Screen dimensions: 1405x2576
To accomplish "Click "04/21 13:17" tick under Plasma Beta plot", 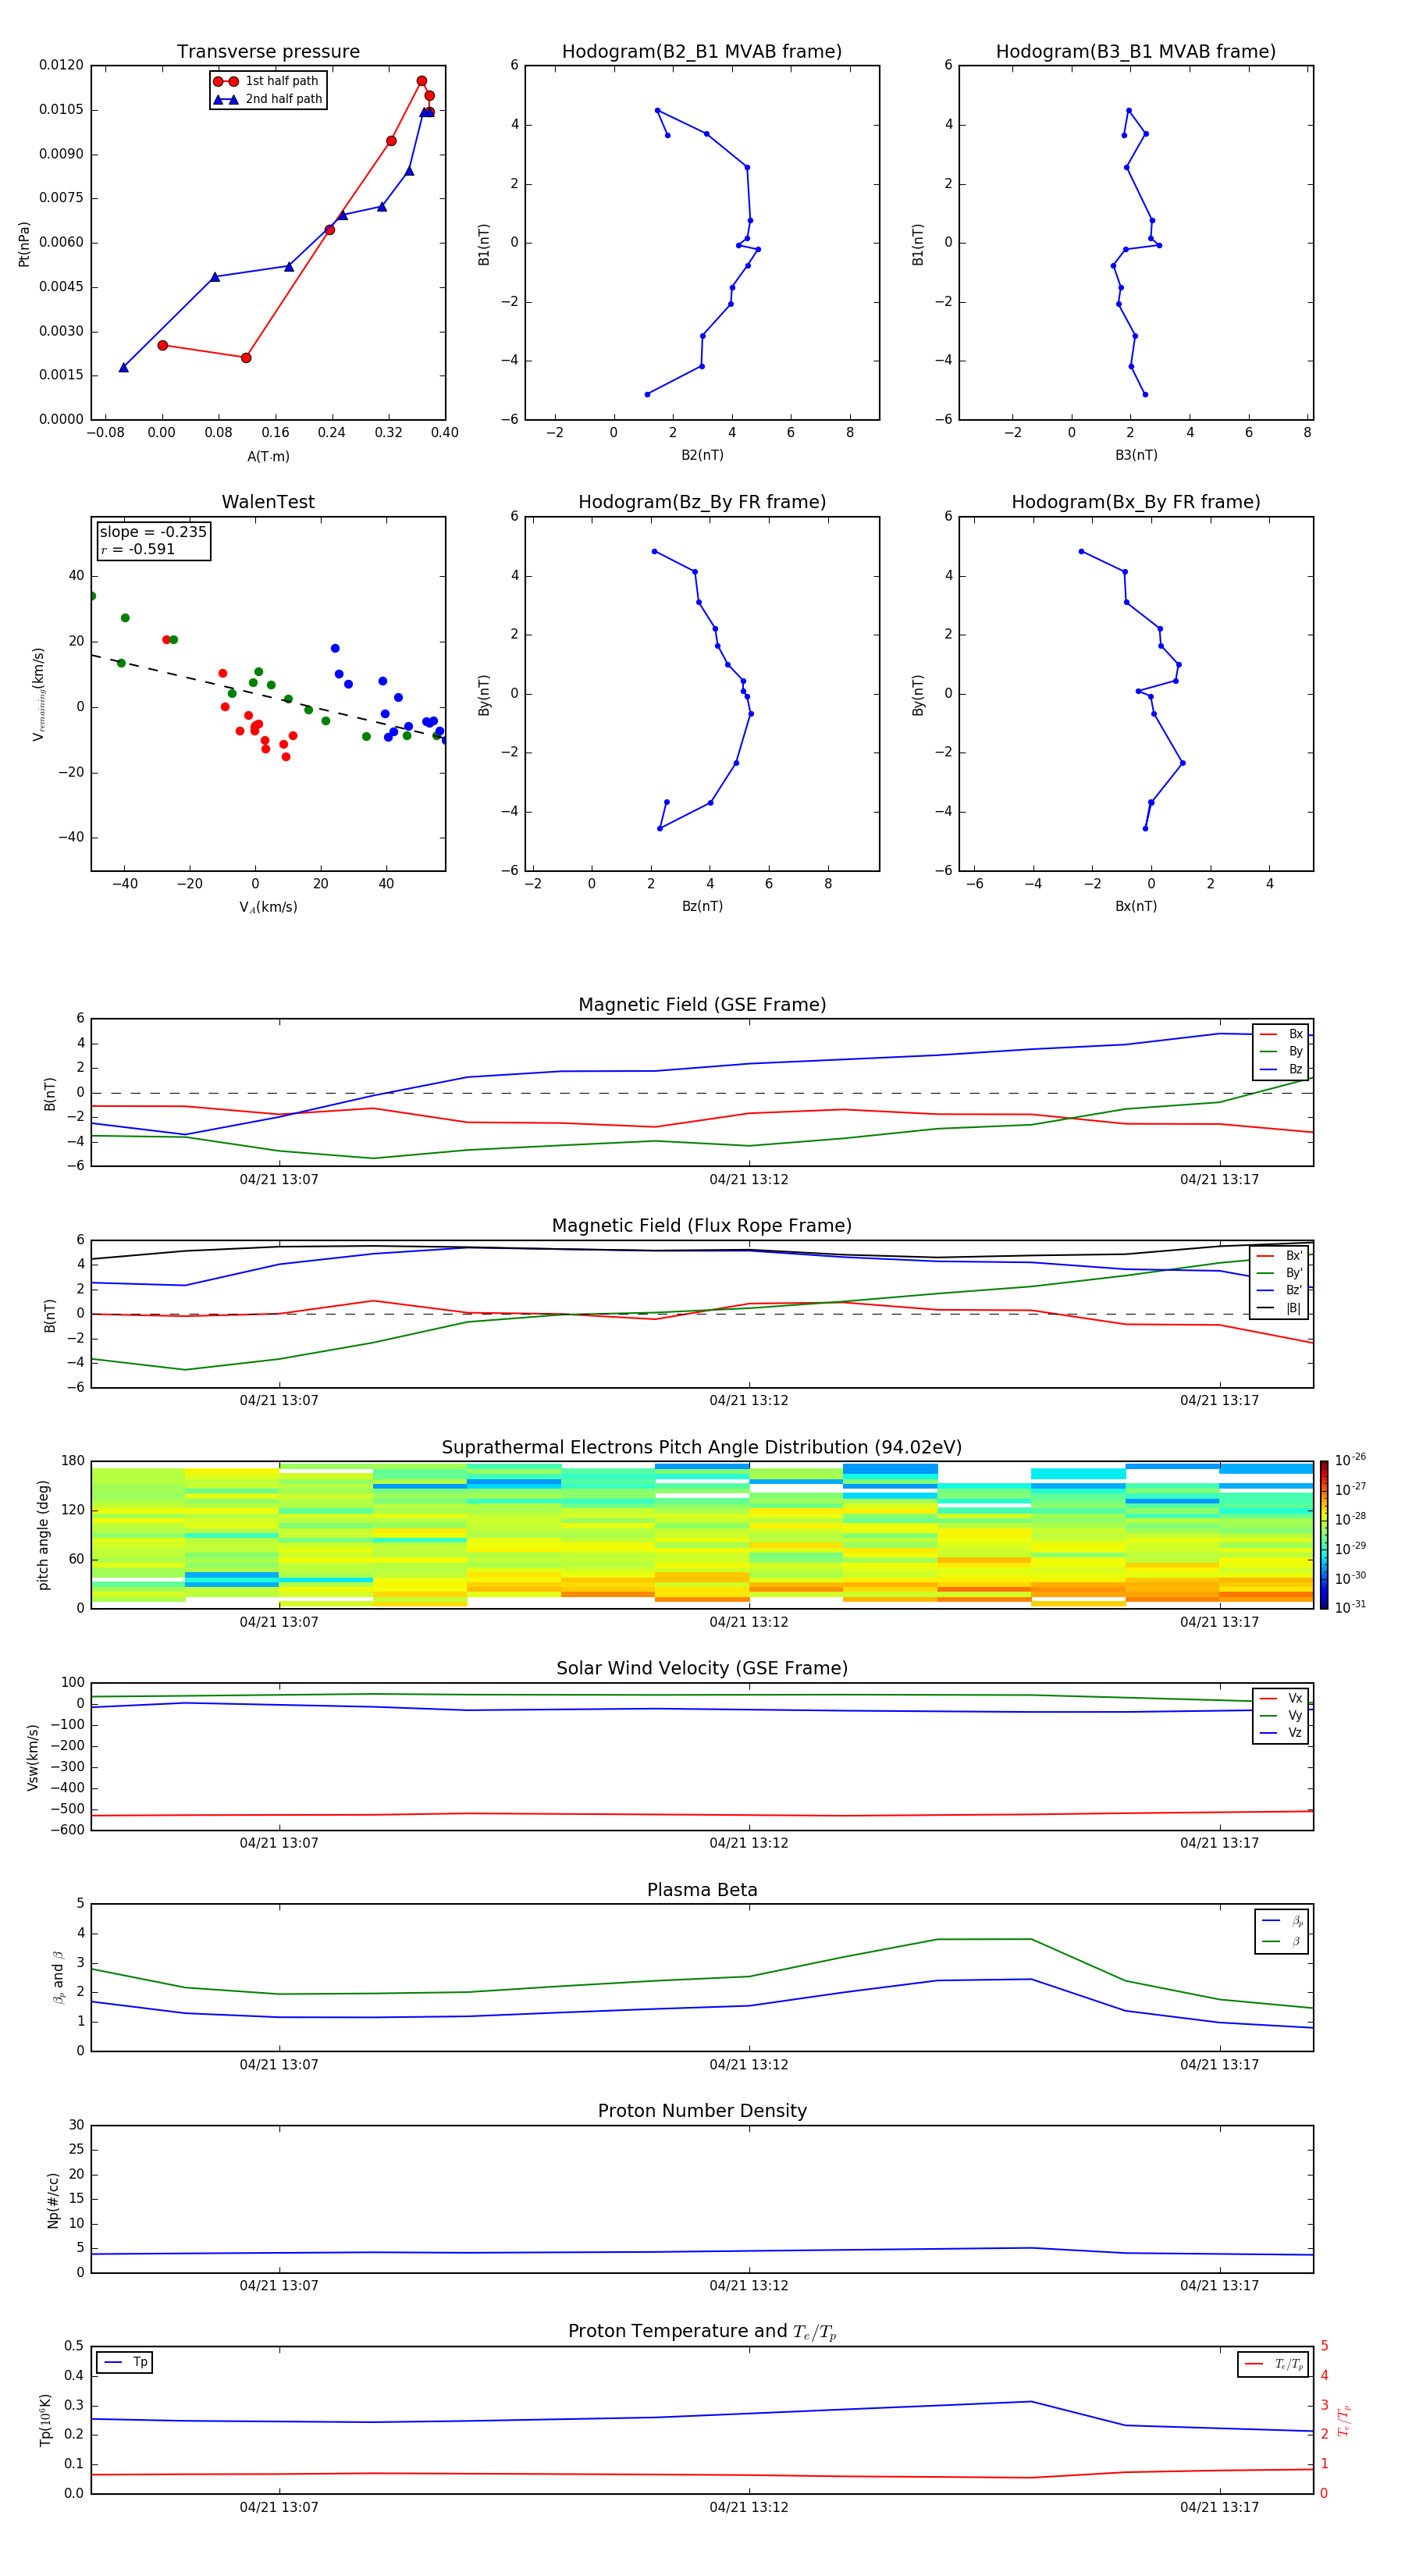I will (1219, 2064).
